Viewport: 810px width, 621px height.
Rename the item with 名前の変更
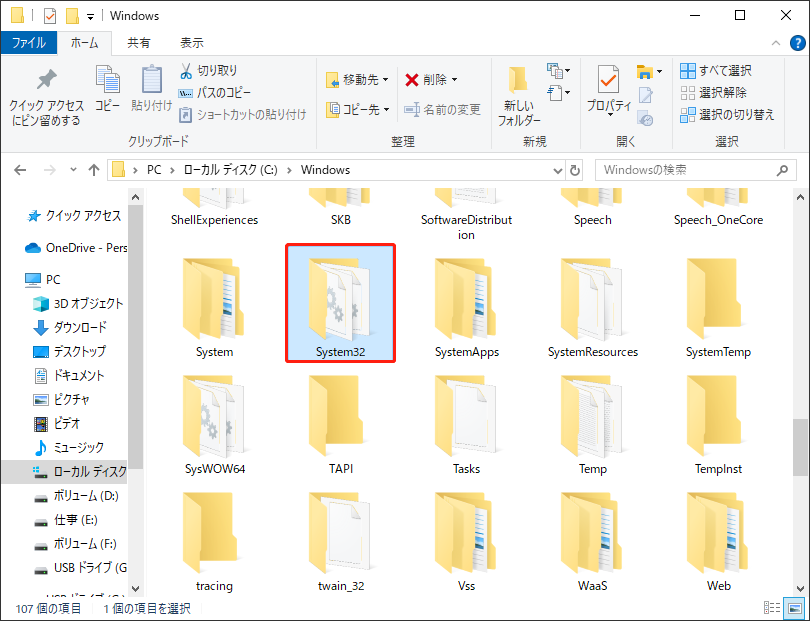[442, 109]
